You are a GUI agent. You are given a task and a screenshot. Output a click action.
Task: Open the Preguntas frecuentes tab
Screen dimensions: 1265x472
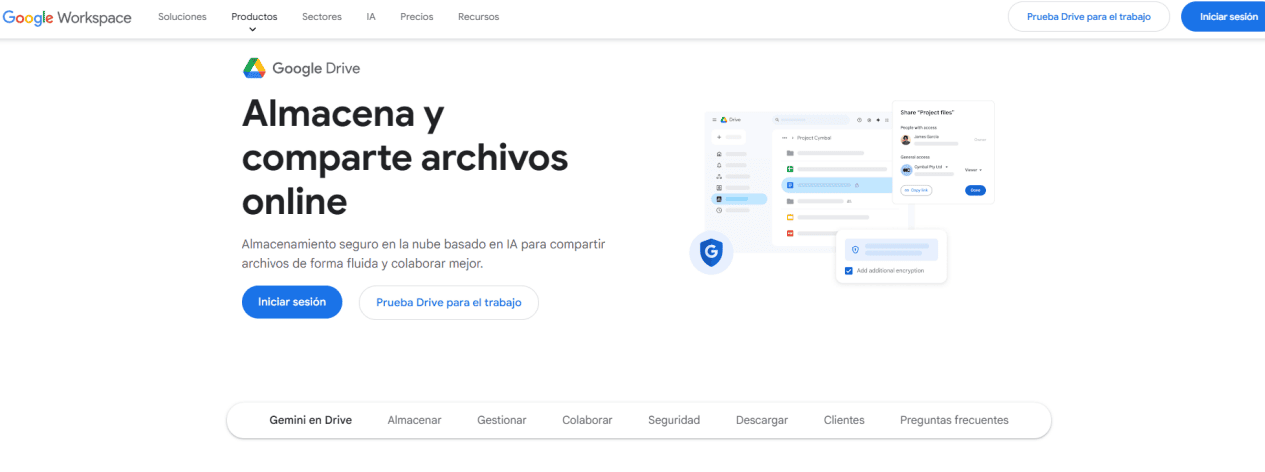954,420
